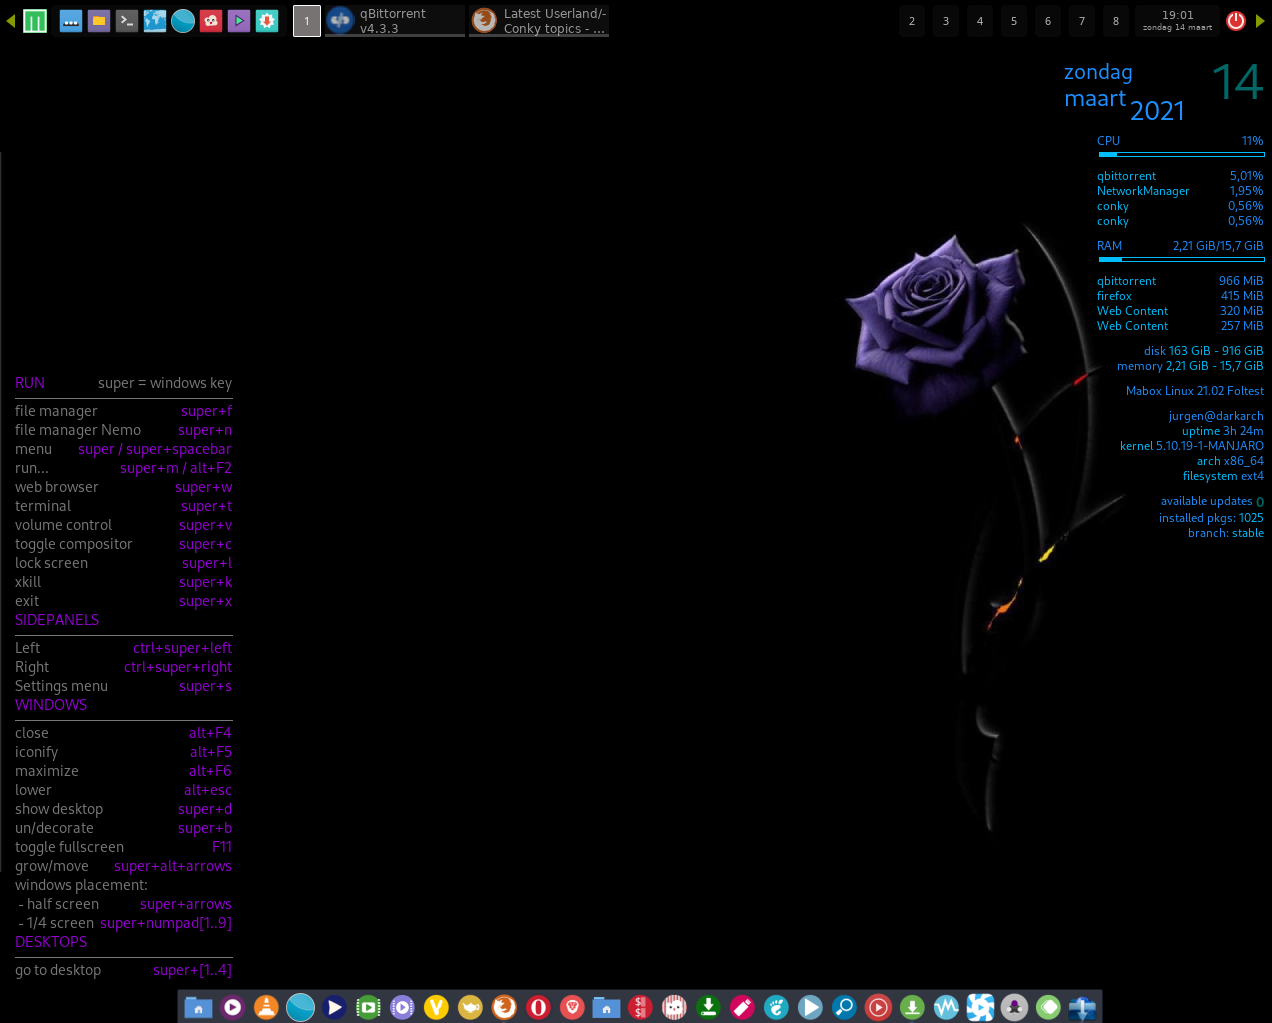Launch Vivaldi browser from the dock
The image size is (1272, 1023).
coord(436,1007)
